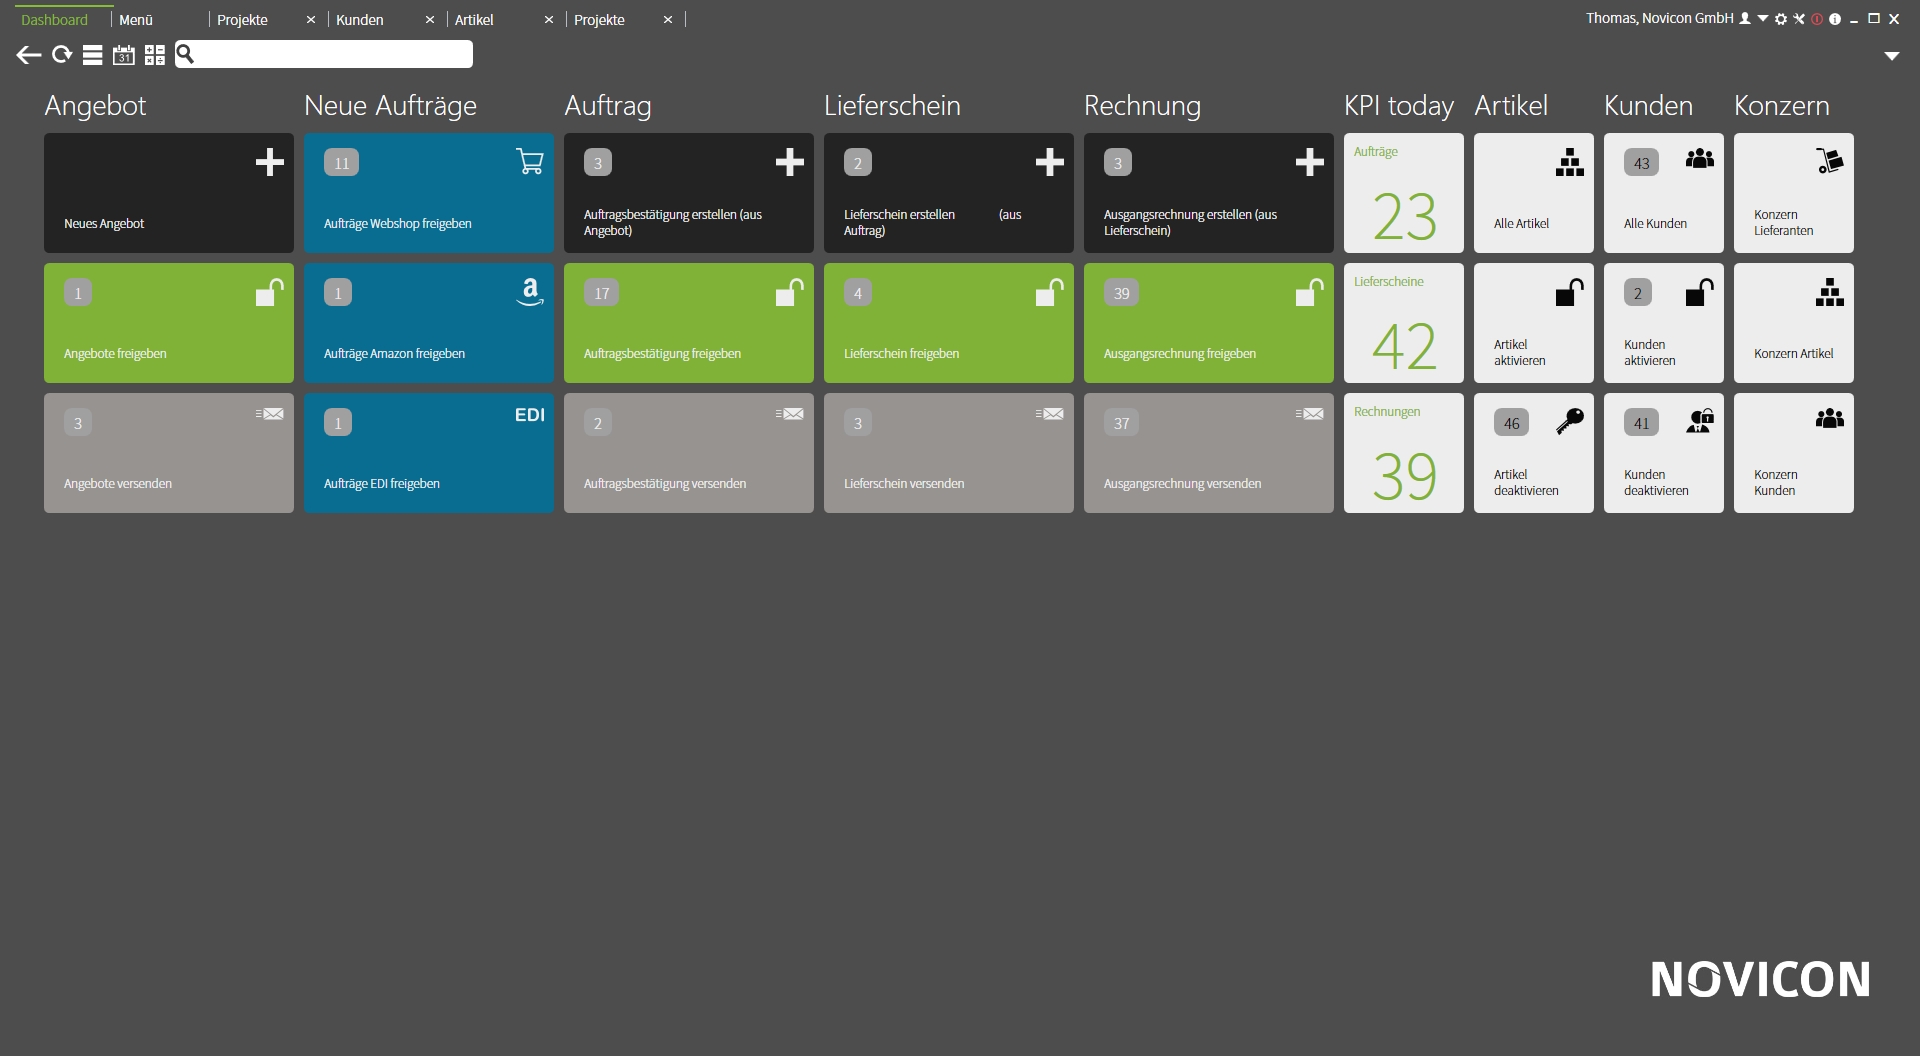
Task: Show the info icon details
Action: 1835,19
